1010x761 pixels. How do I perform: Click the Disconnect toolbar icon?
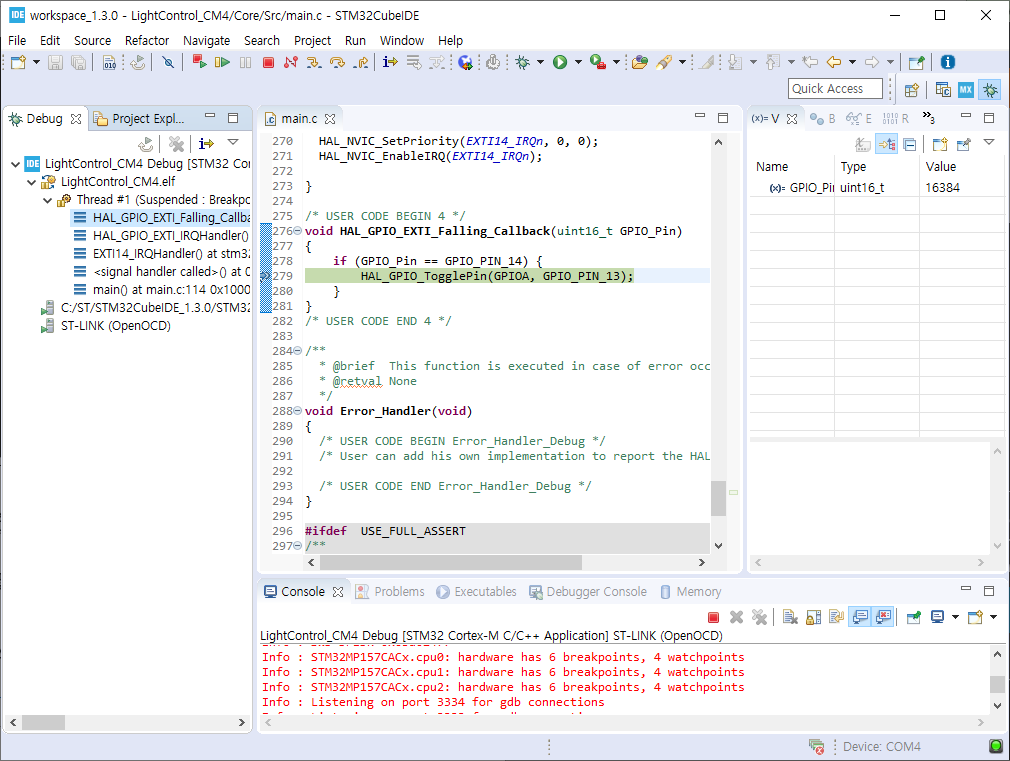tap(291, 62)
